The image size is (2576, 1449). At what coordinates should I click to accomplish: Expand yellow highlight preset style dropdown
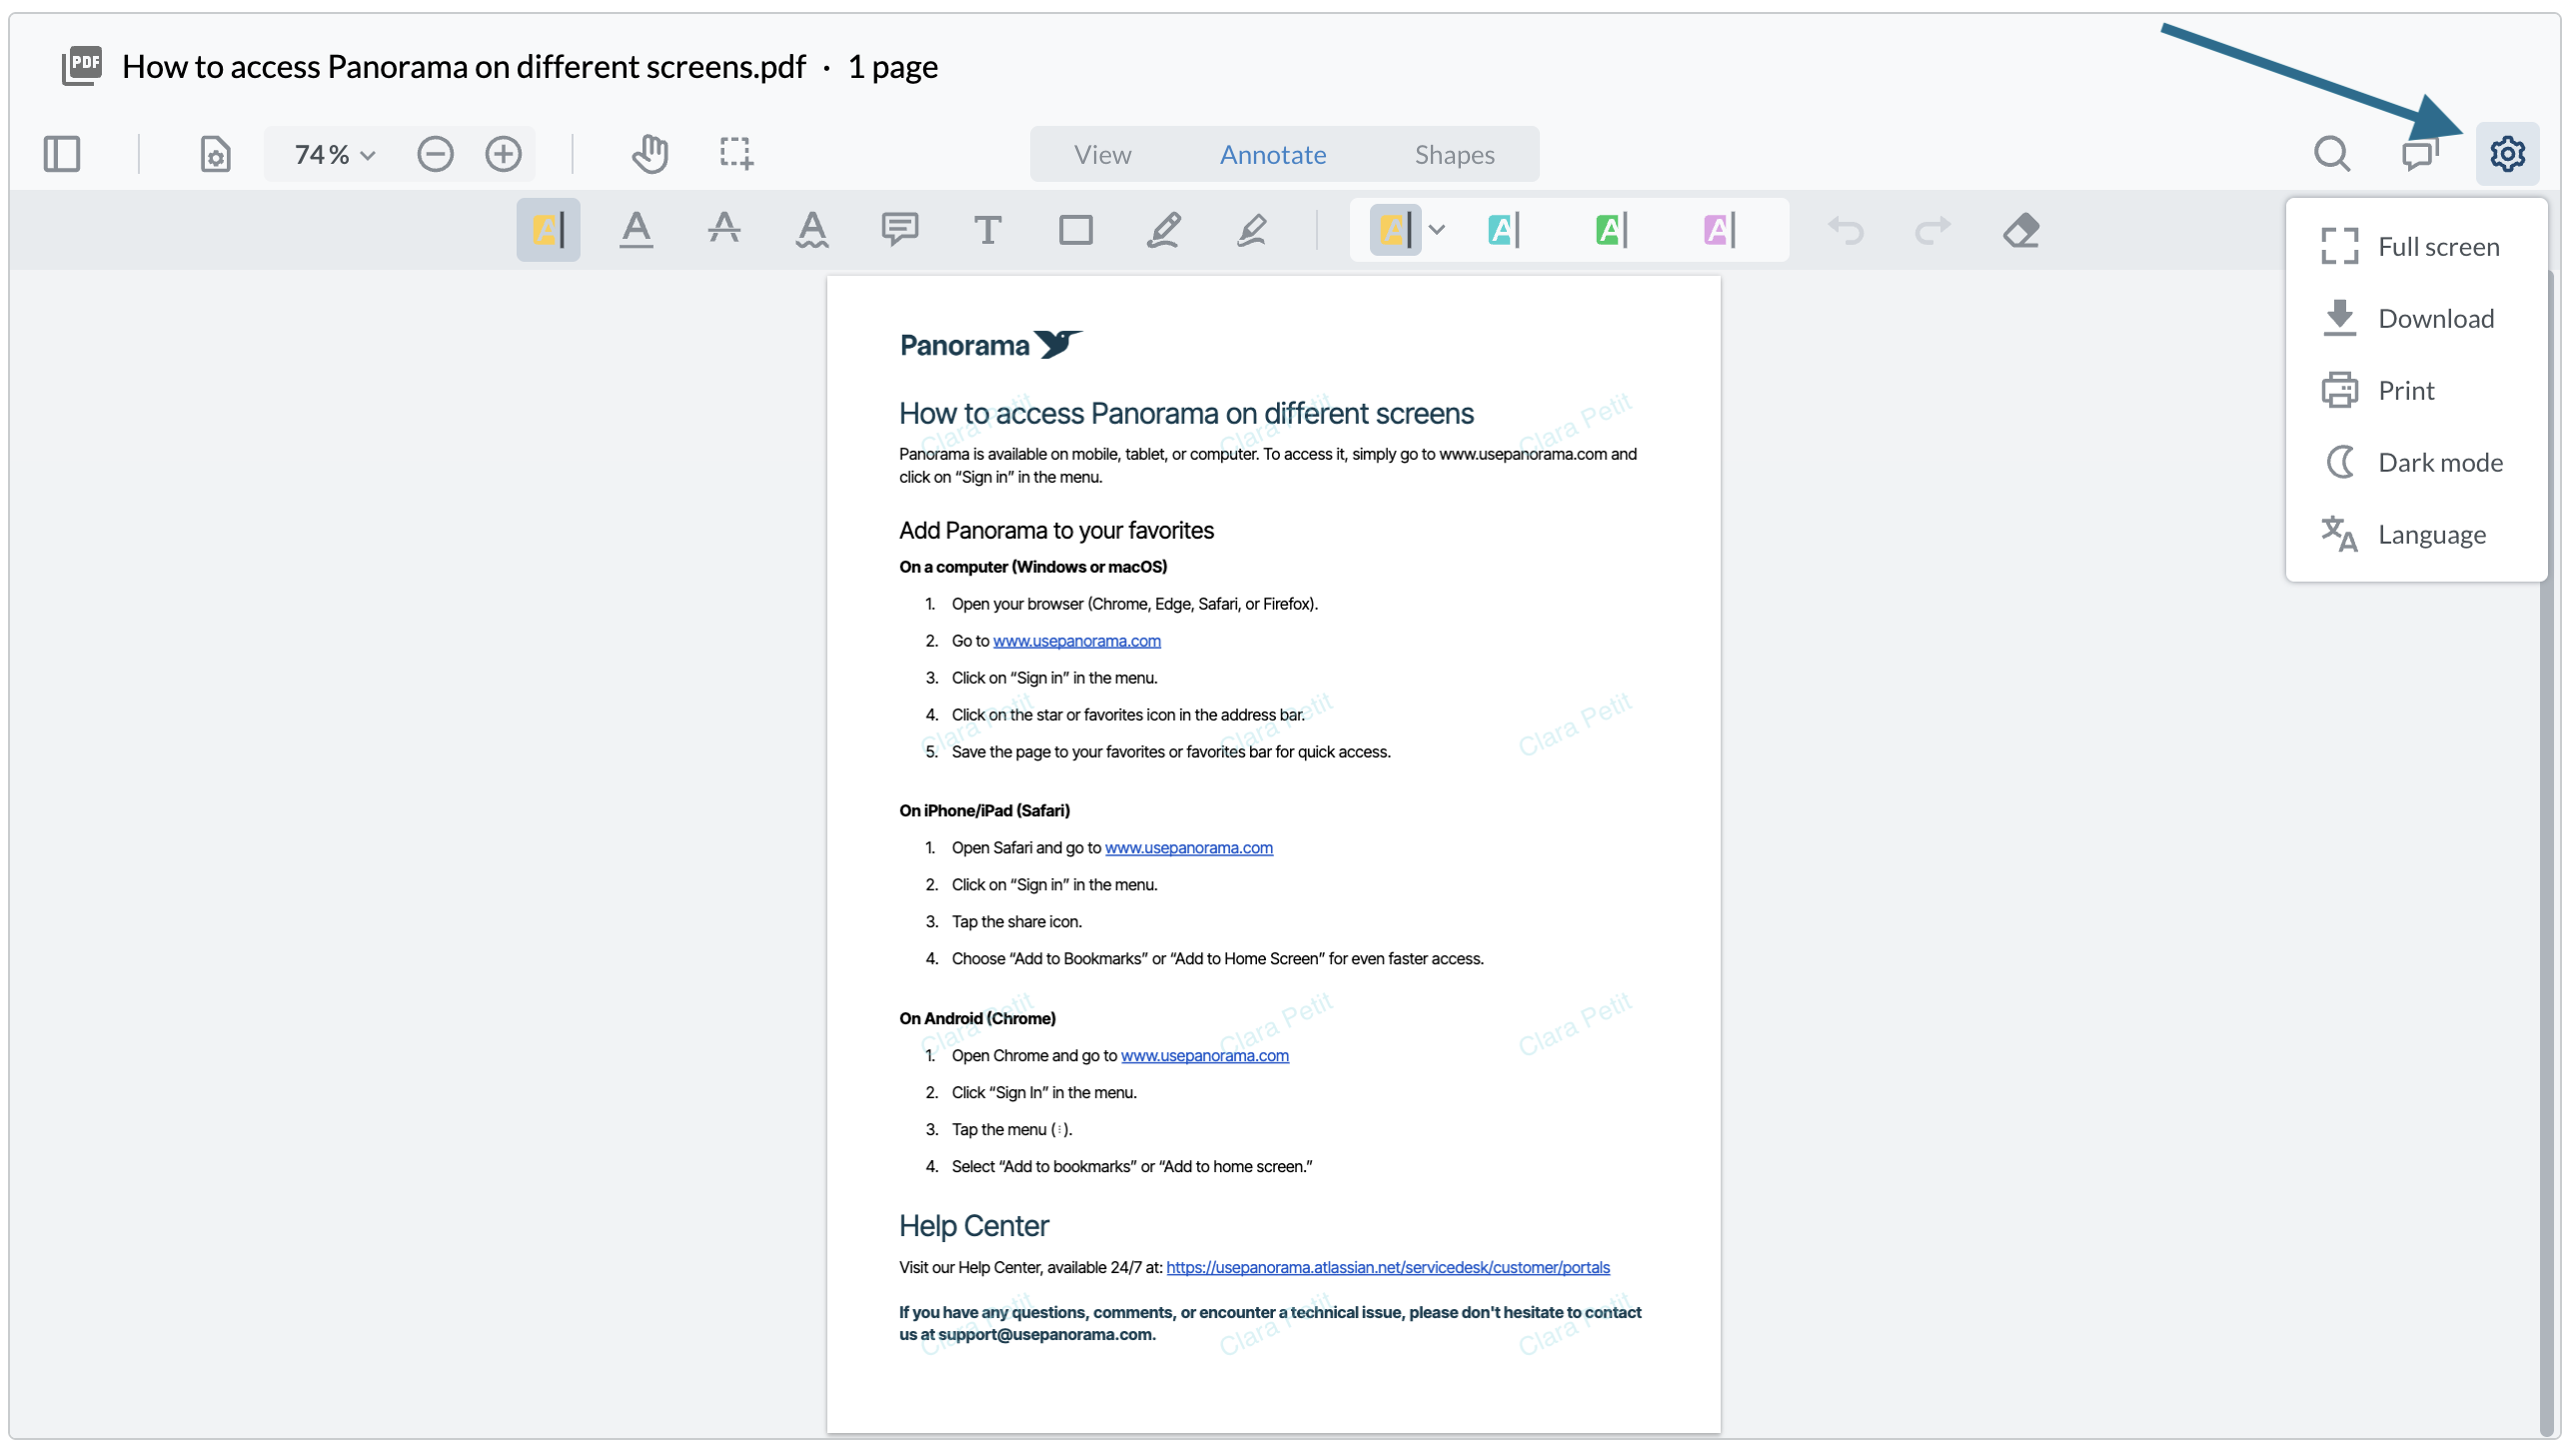coord(1437,230)
